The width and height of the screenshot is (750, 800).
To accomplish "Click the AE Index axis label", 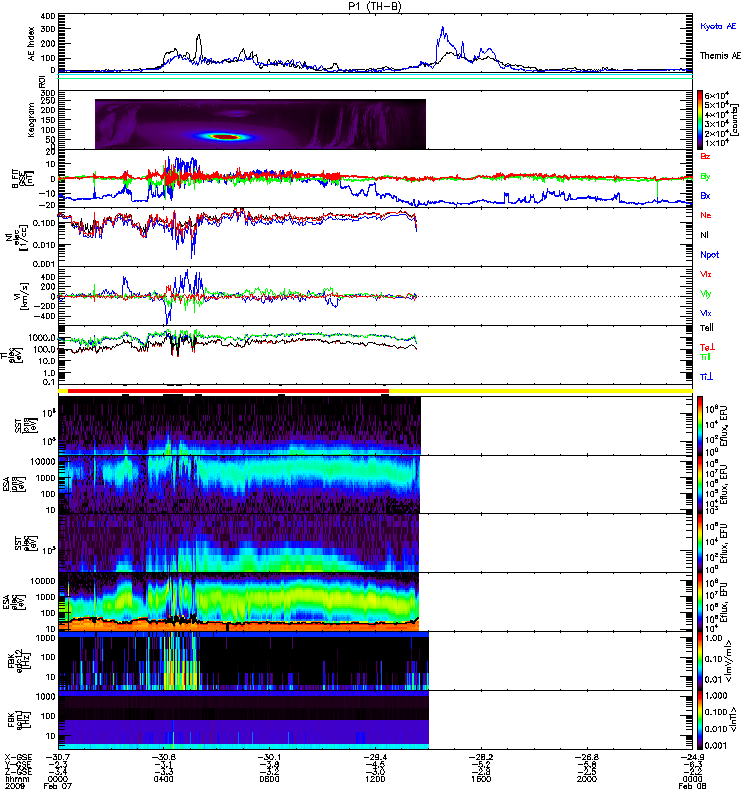I will pyautogui.click(x=32, y=44).
